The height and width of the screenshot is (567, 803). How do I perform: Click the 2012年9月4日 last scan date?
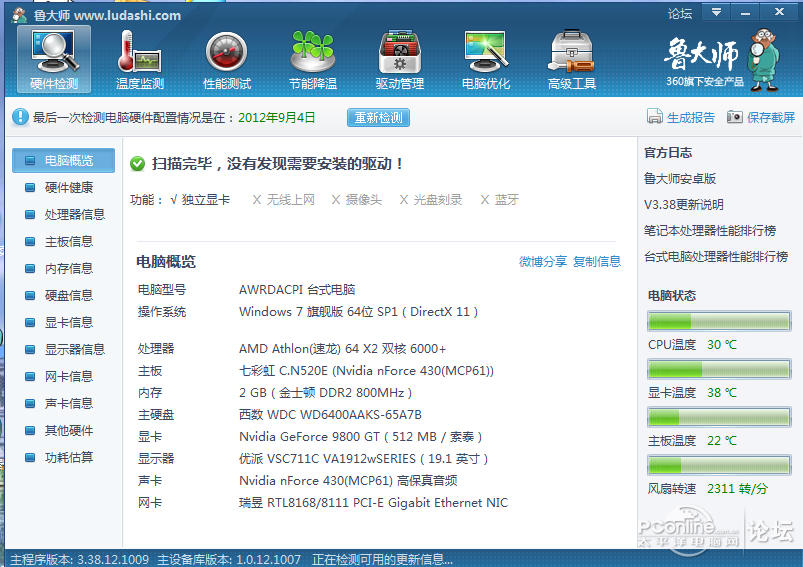click(x=277, y=118)
